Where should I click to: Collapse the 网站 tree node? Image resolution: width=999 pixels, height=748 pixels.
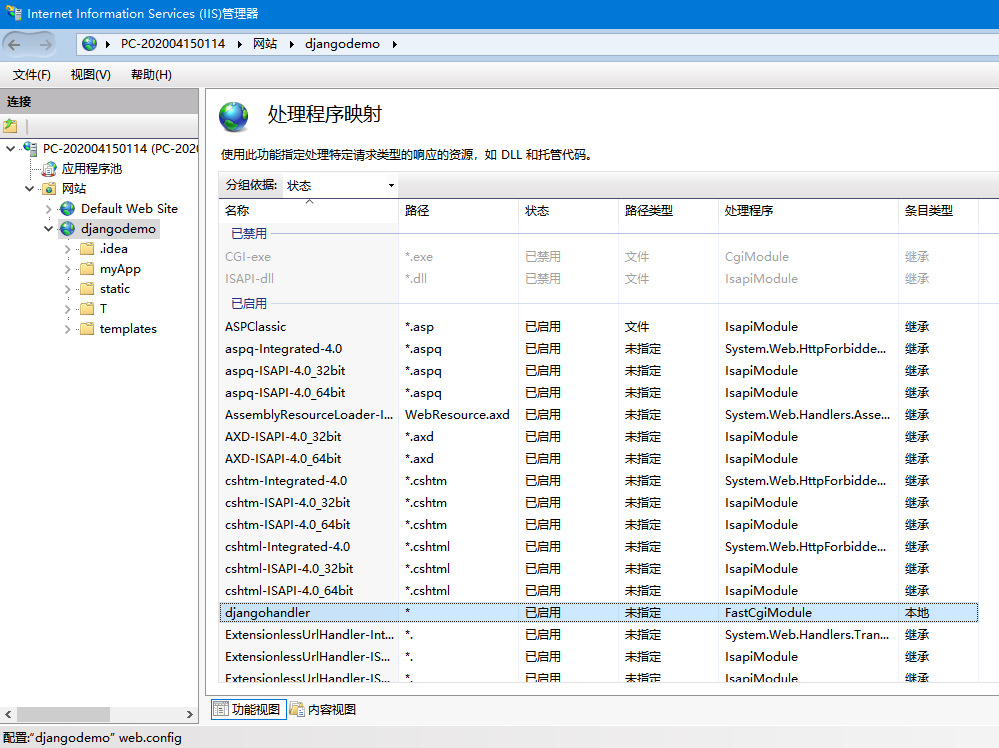[30, 188]
